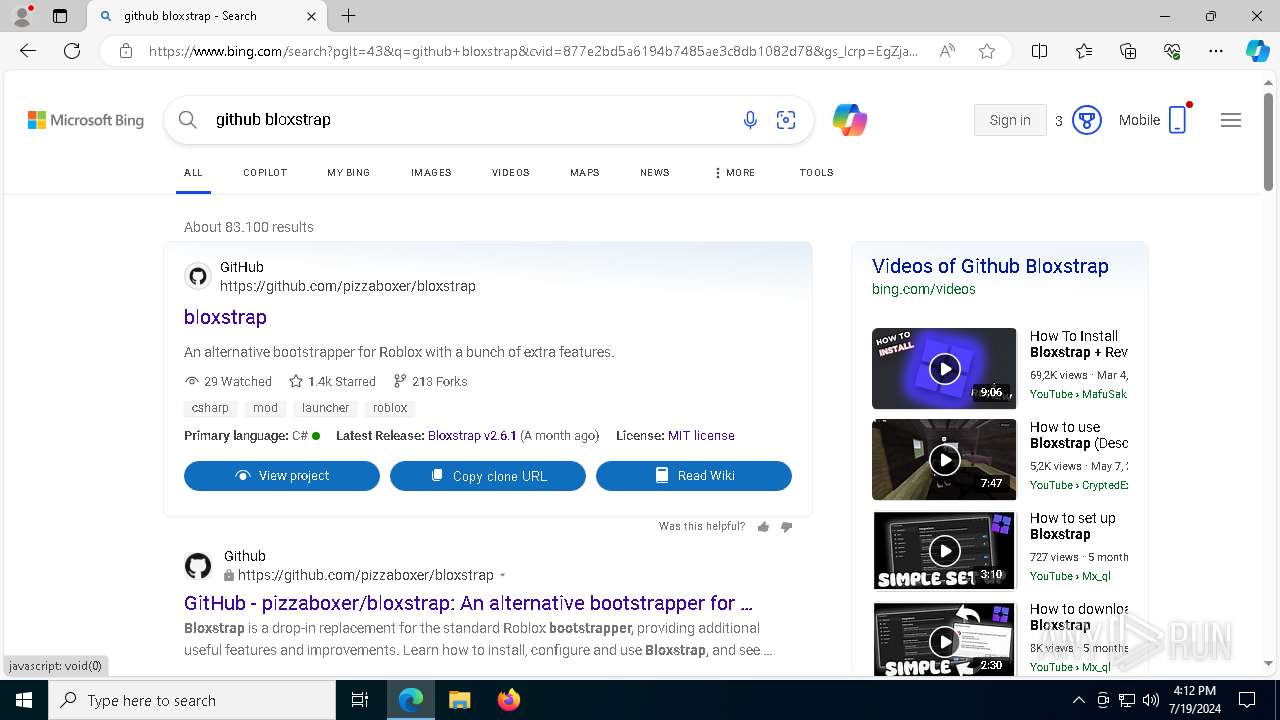Viewport: 1280px width, 720px height.
Task: Search using the microphone
Action: (x=750, y=120)
